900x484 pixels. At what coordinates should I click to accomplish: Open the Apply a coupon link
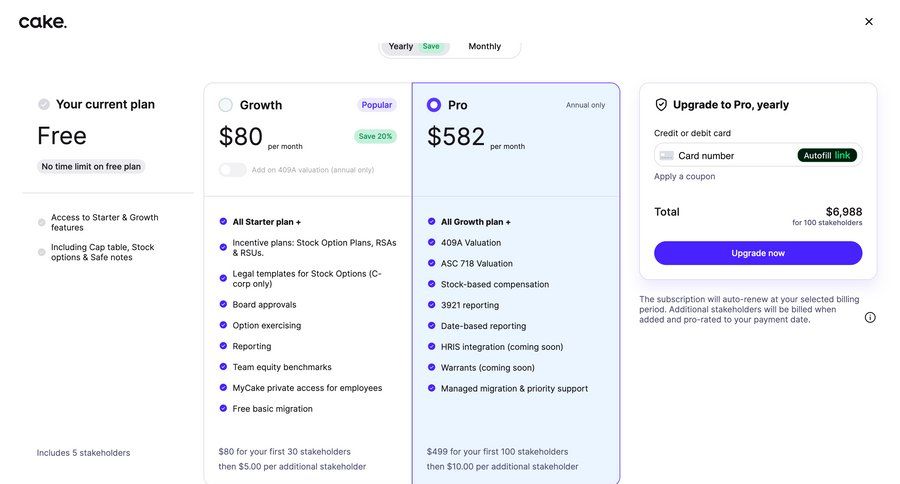point(685,177)
